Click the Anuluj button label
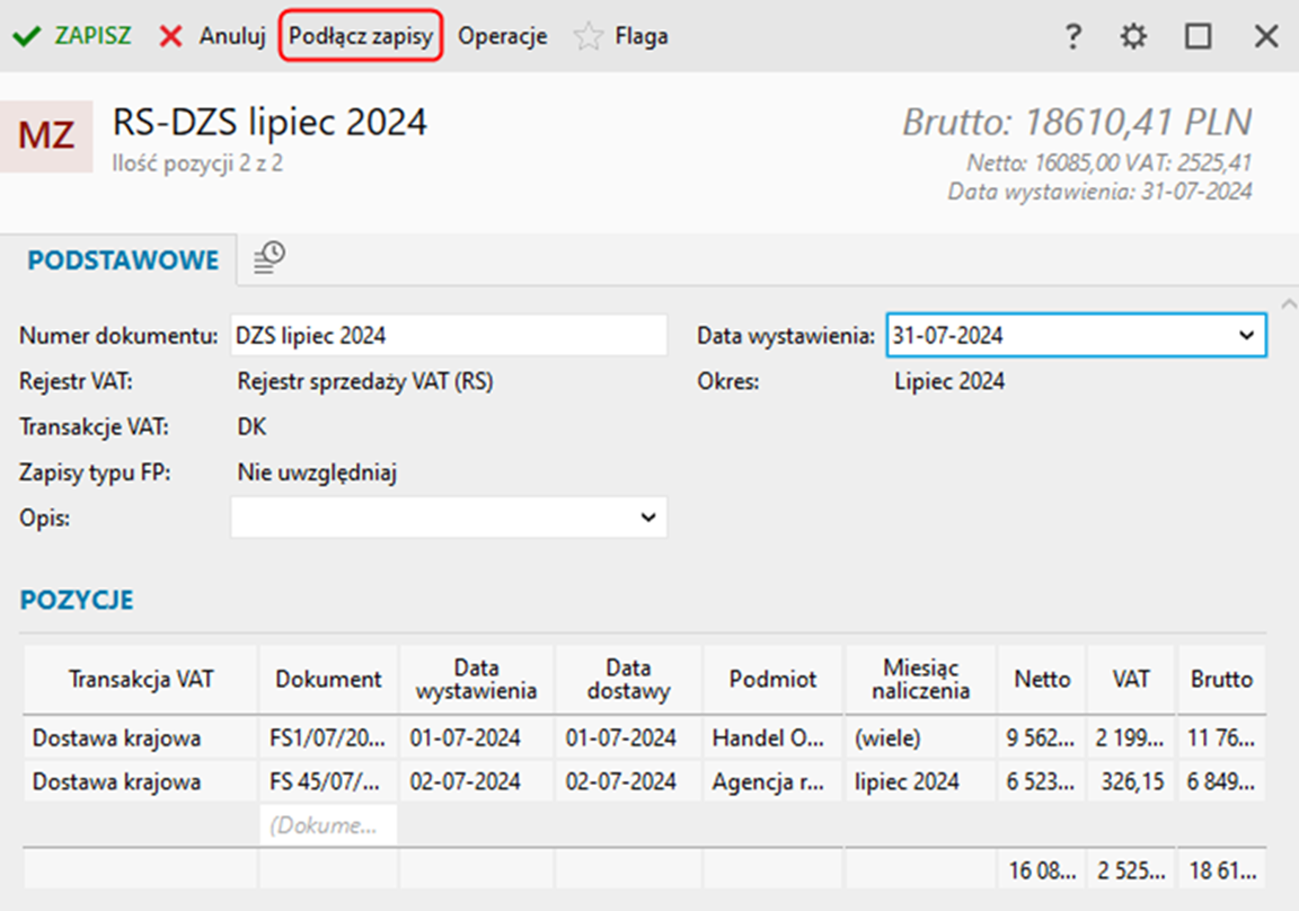 pyautogui.click(x=232, y=37)
